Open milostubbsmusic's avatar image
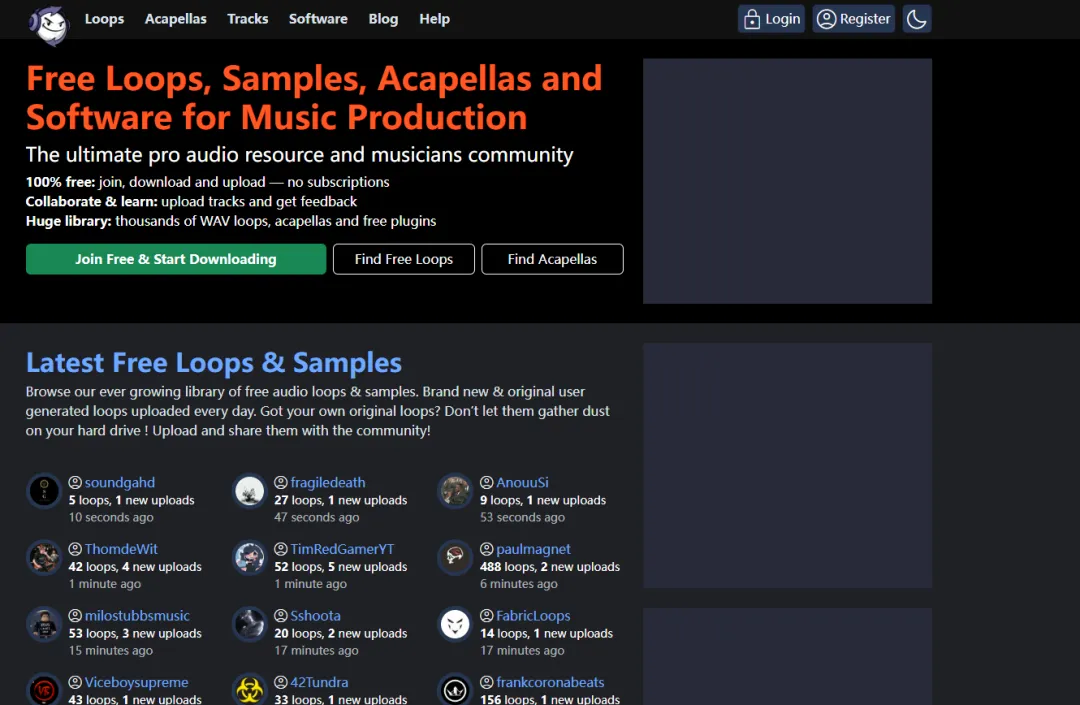The width and height of the screenshot is (1080, 705). coord(44,624)
